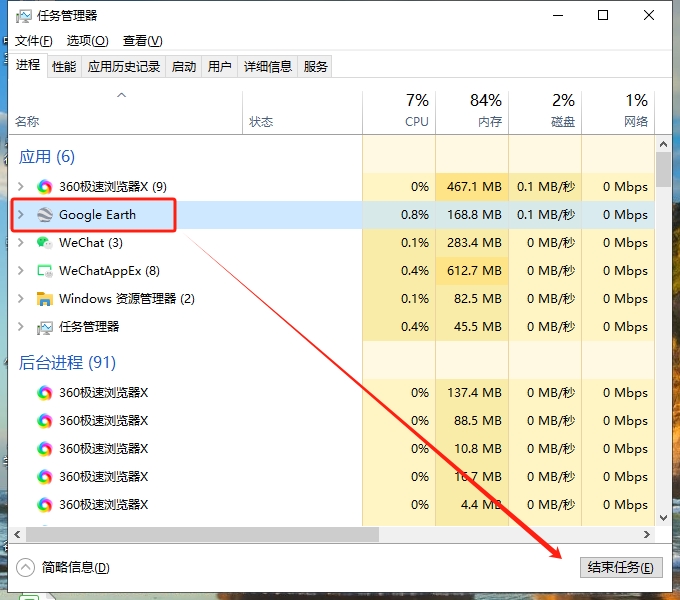This screenshot has height=600, width=680.
Task: Expand the 360极速浏览器X (9) group
Action: pyautogui.click(x=20, y=186)
